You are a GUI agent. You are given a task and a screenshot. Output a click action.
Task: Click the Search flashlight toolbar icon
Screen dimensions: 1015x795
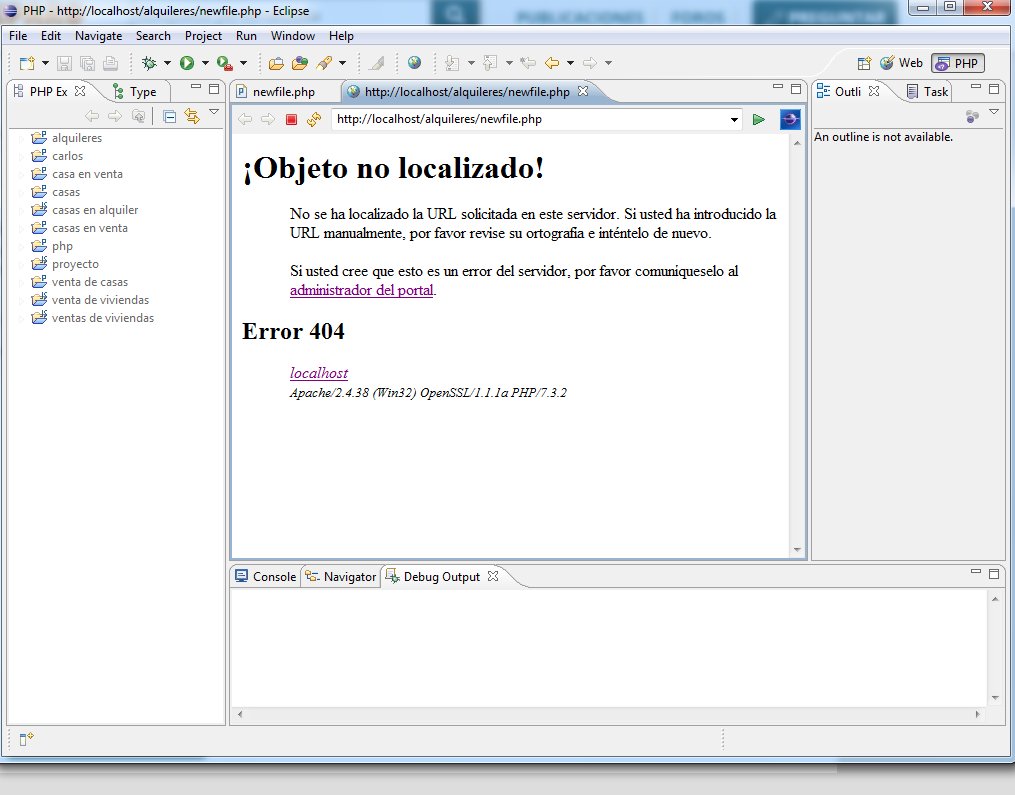324,63
